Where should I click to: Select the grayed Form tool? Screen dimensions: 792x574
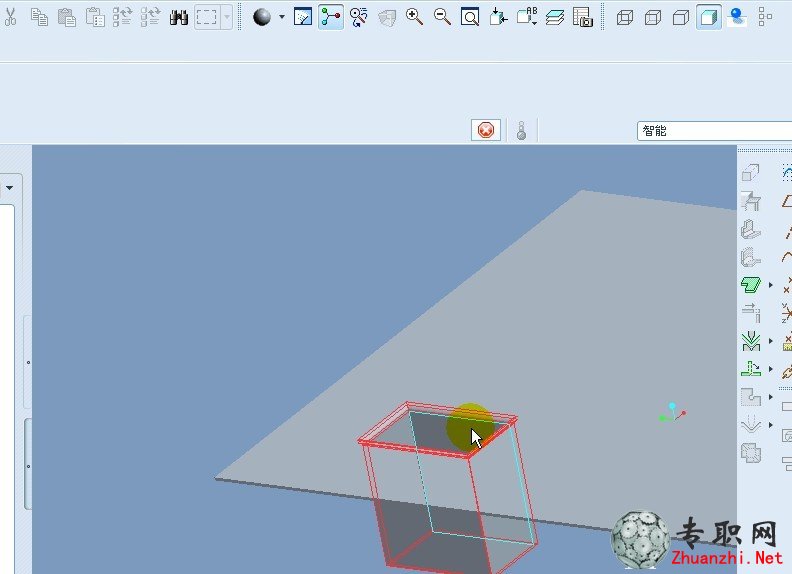click(x=751, y=425)
